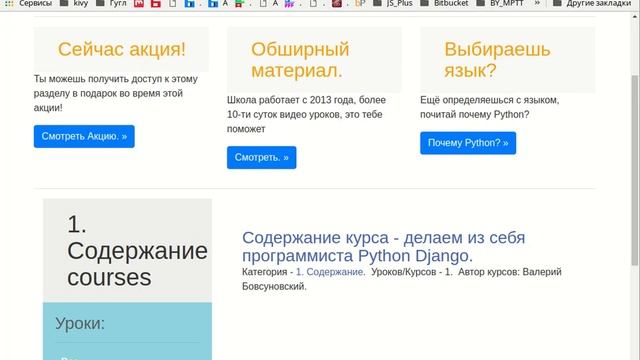Click the Смотреть. » button

262,158
